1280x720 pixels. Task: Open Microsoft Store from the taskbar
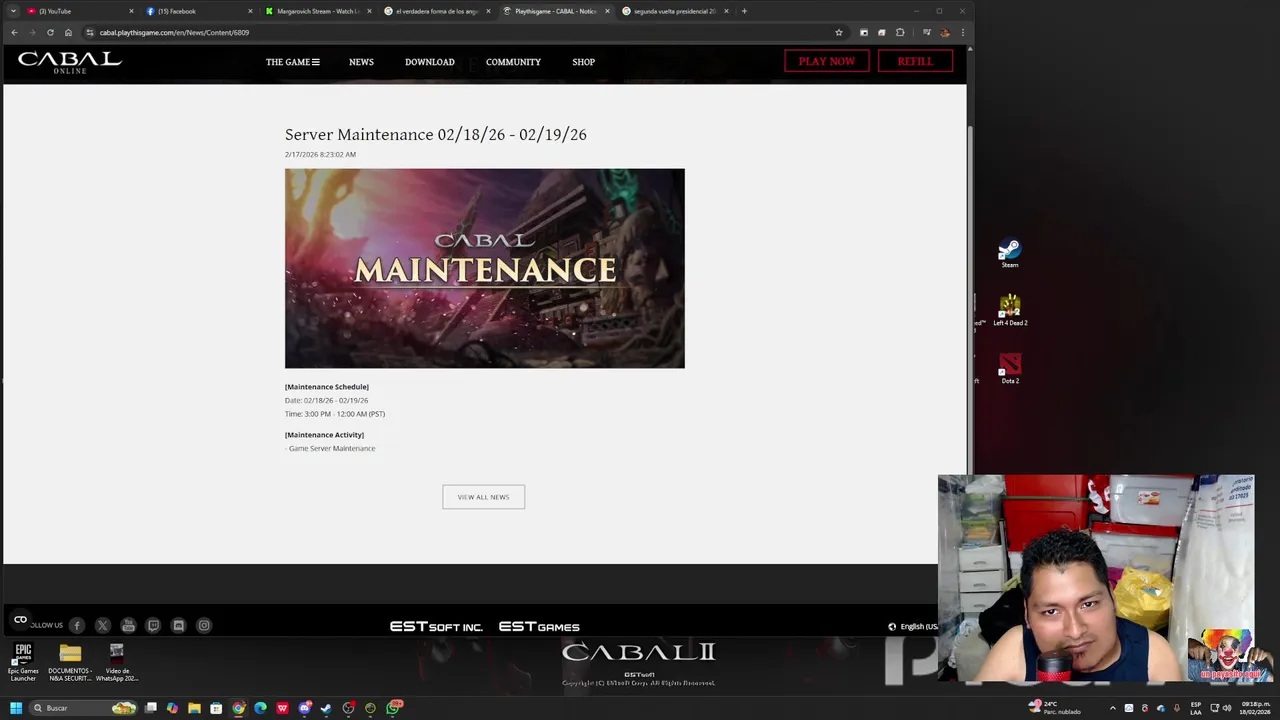click(216, 708)
